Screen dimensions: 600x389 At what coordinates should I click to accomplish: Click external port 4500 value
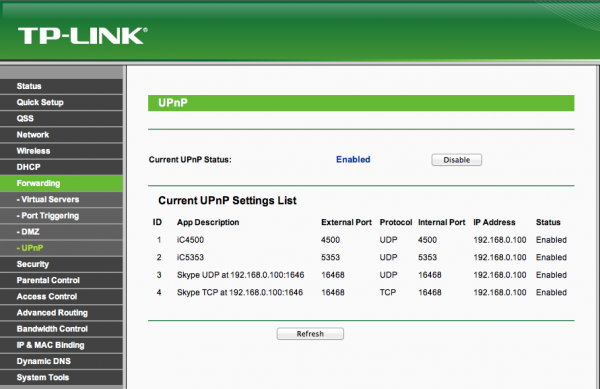coord(330,240)
